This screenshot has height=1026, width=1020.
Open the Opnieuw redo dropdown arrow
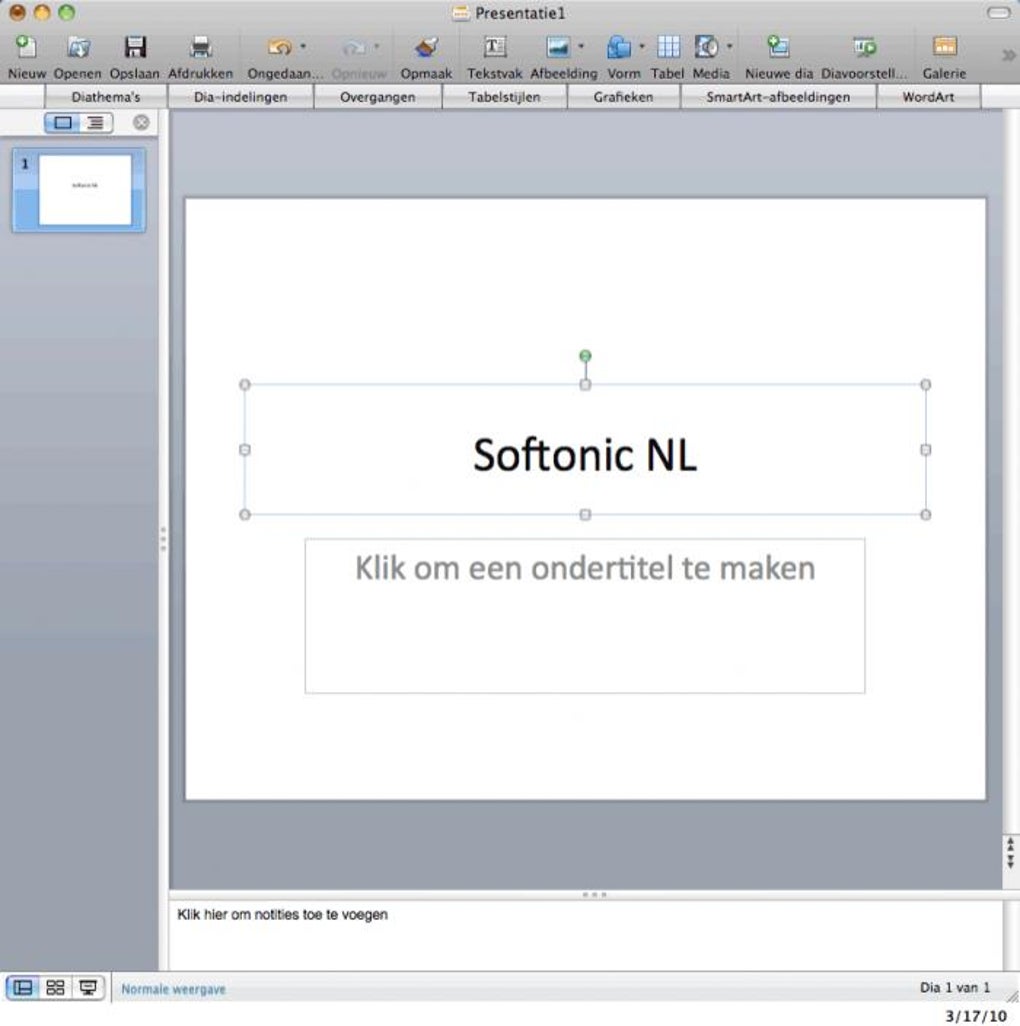(x=377, y=46)
